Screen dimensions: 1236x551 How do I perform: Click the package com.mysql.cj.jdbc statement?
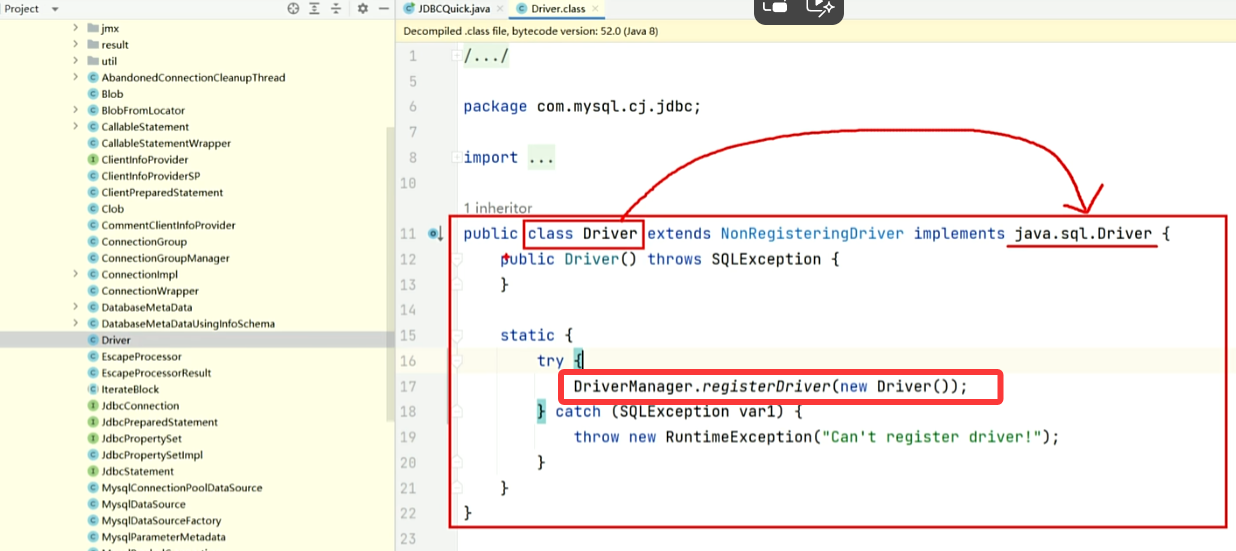tap(582, 107)
